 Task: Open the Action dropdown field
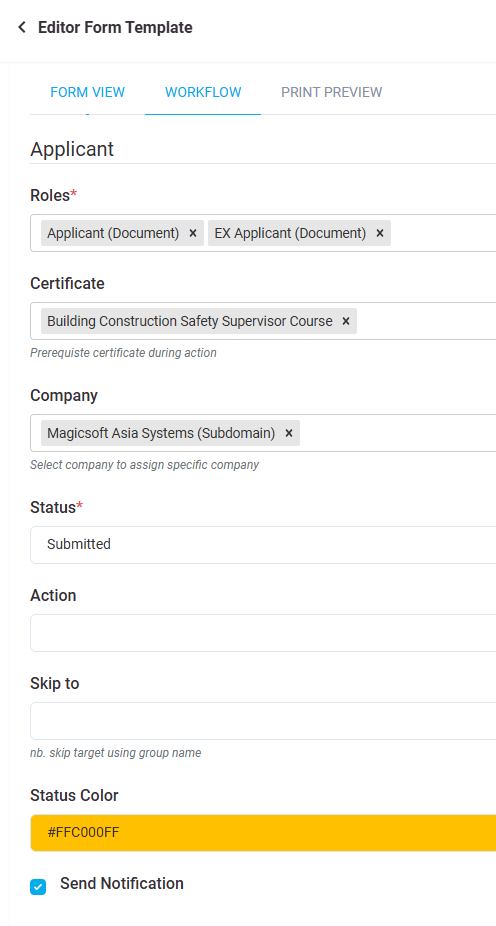(x=263, y=633)
